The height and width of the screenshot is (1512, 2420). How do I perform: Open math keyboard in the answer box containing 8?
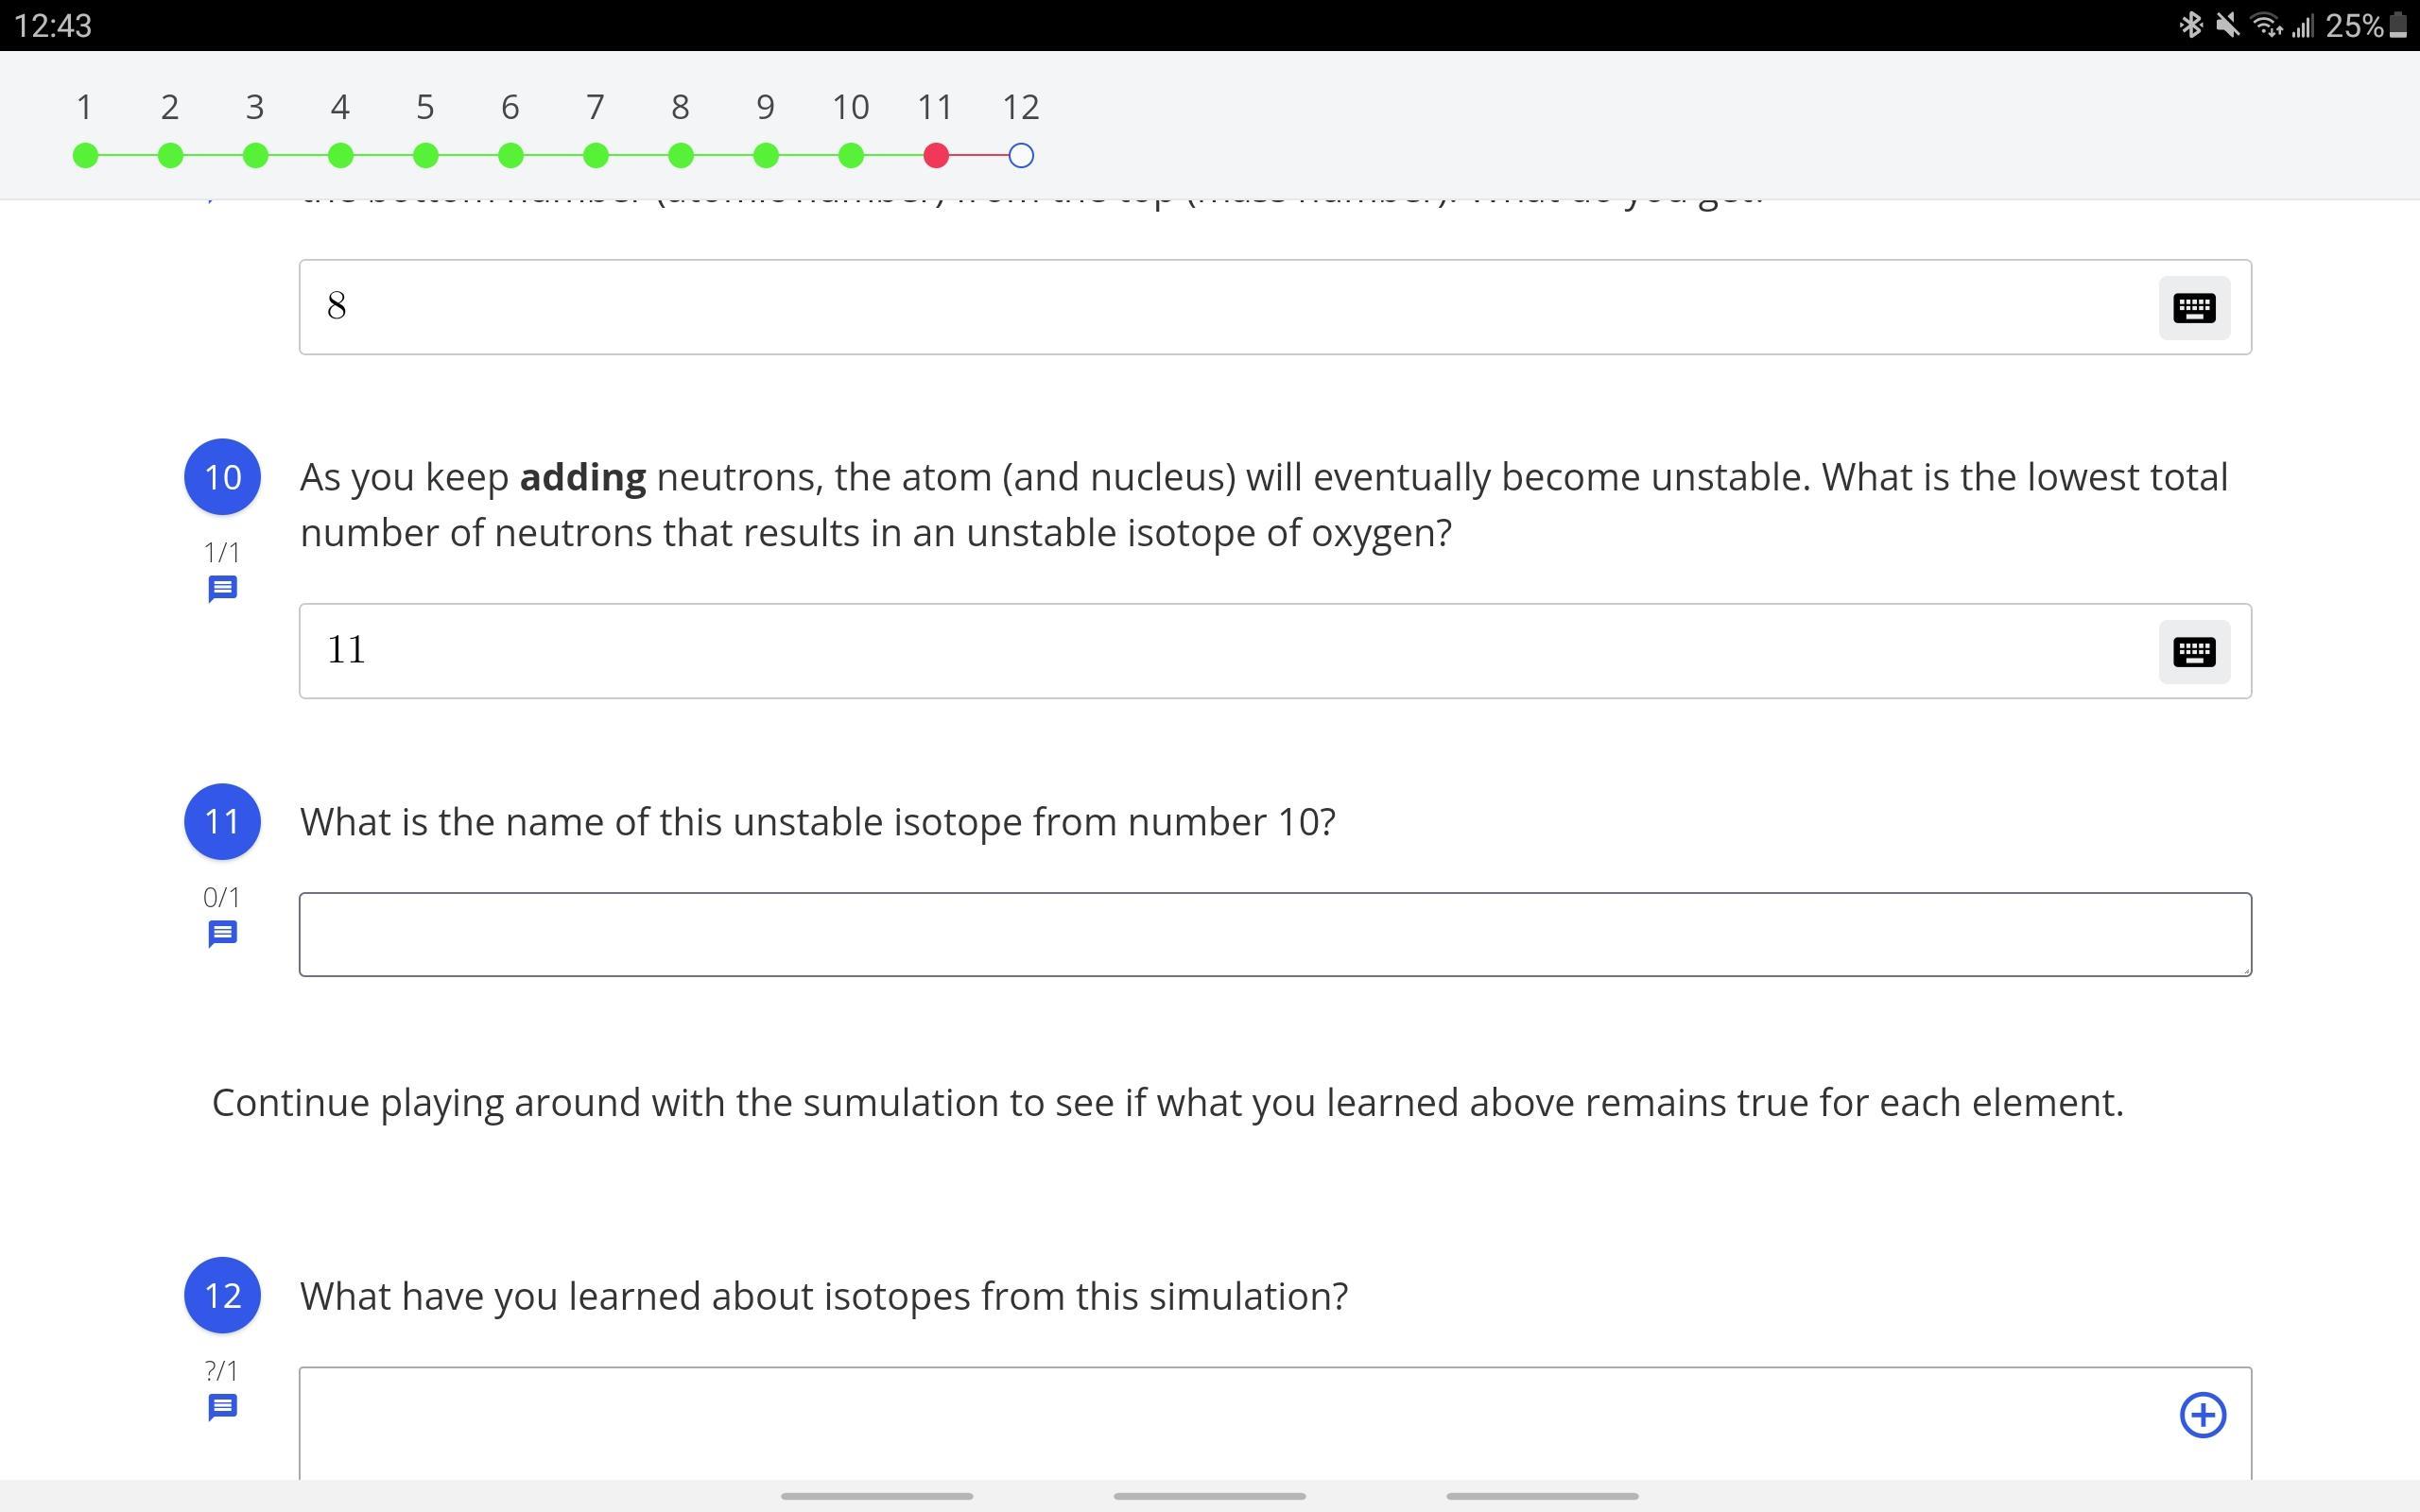point(2193,308)
